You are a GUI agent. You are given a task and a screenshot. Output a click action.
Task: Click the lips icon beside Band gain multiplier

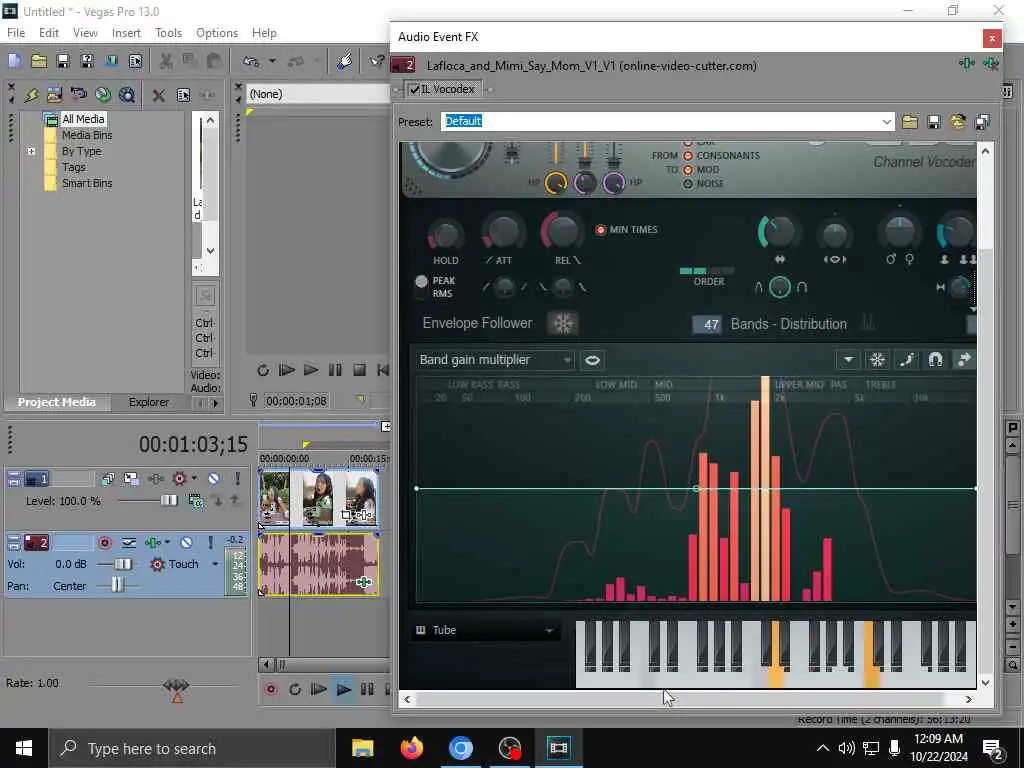pos(592,360)
